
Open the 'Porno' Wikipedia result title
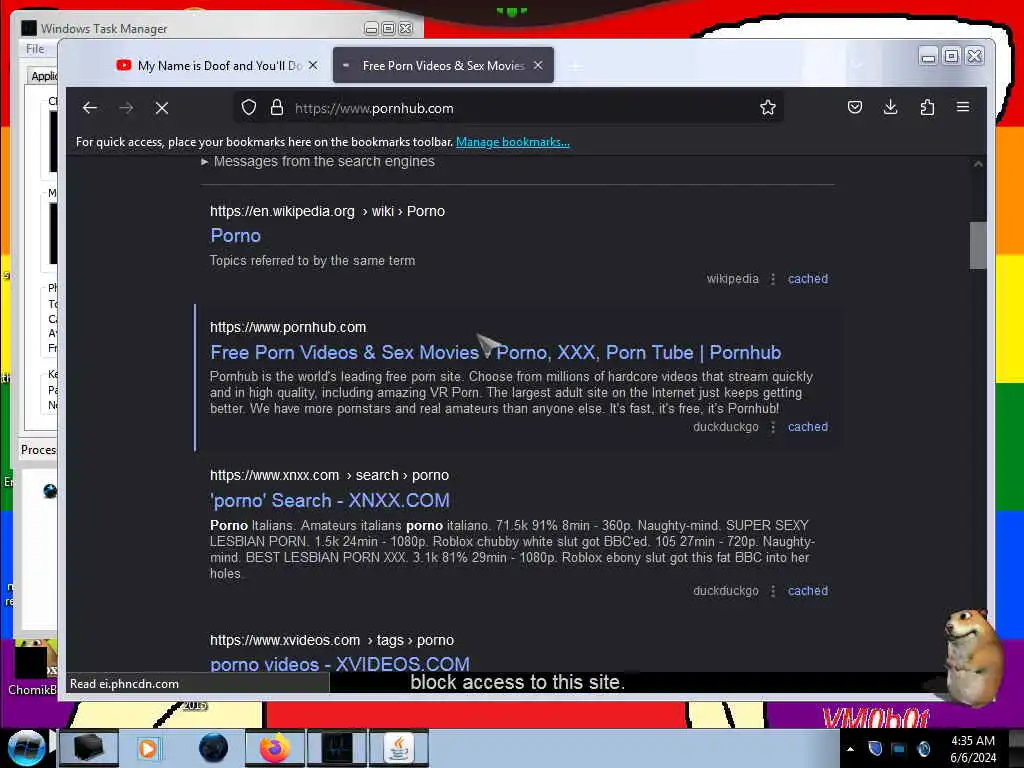[236, 236]
